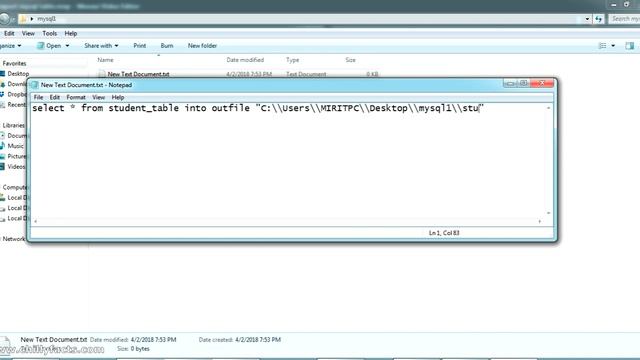Image resolution: width=640 pixels, height=360 pixels.
Task: Select Libraries in navigation pane
Action: [x=13, y=125]
